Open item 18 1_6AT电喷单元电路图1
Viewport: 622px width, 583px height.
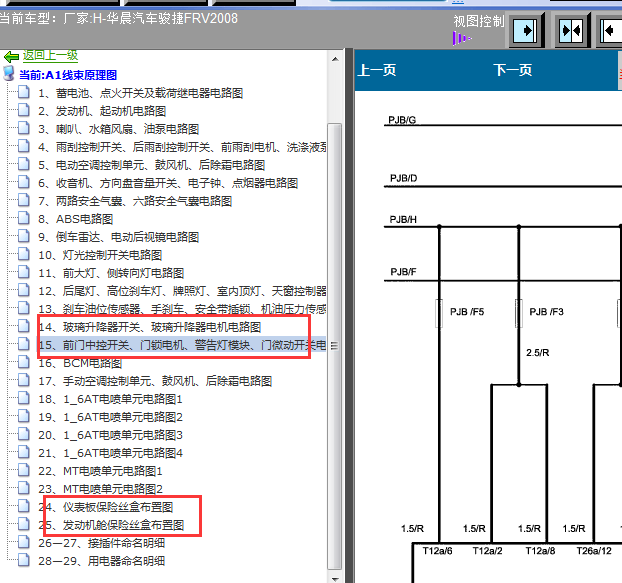[x=110, y=399]
